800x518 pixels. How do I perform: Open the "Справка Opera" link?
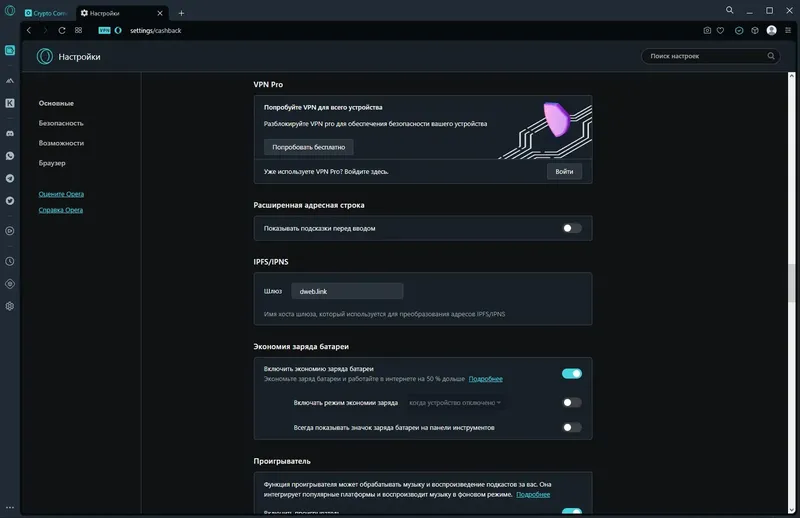(x=61, y=210)
